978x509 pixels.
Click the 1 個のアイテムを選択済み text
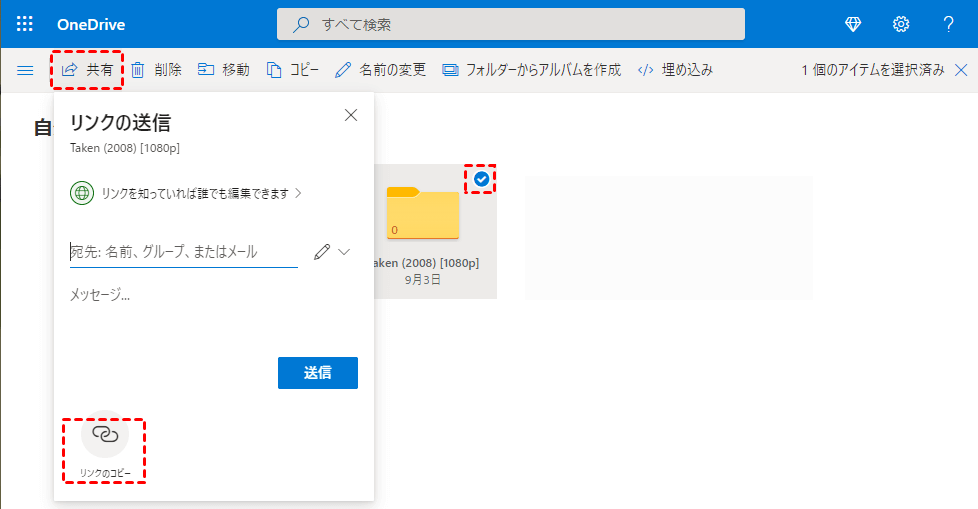pos(873,70)
